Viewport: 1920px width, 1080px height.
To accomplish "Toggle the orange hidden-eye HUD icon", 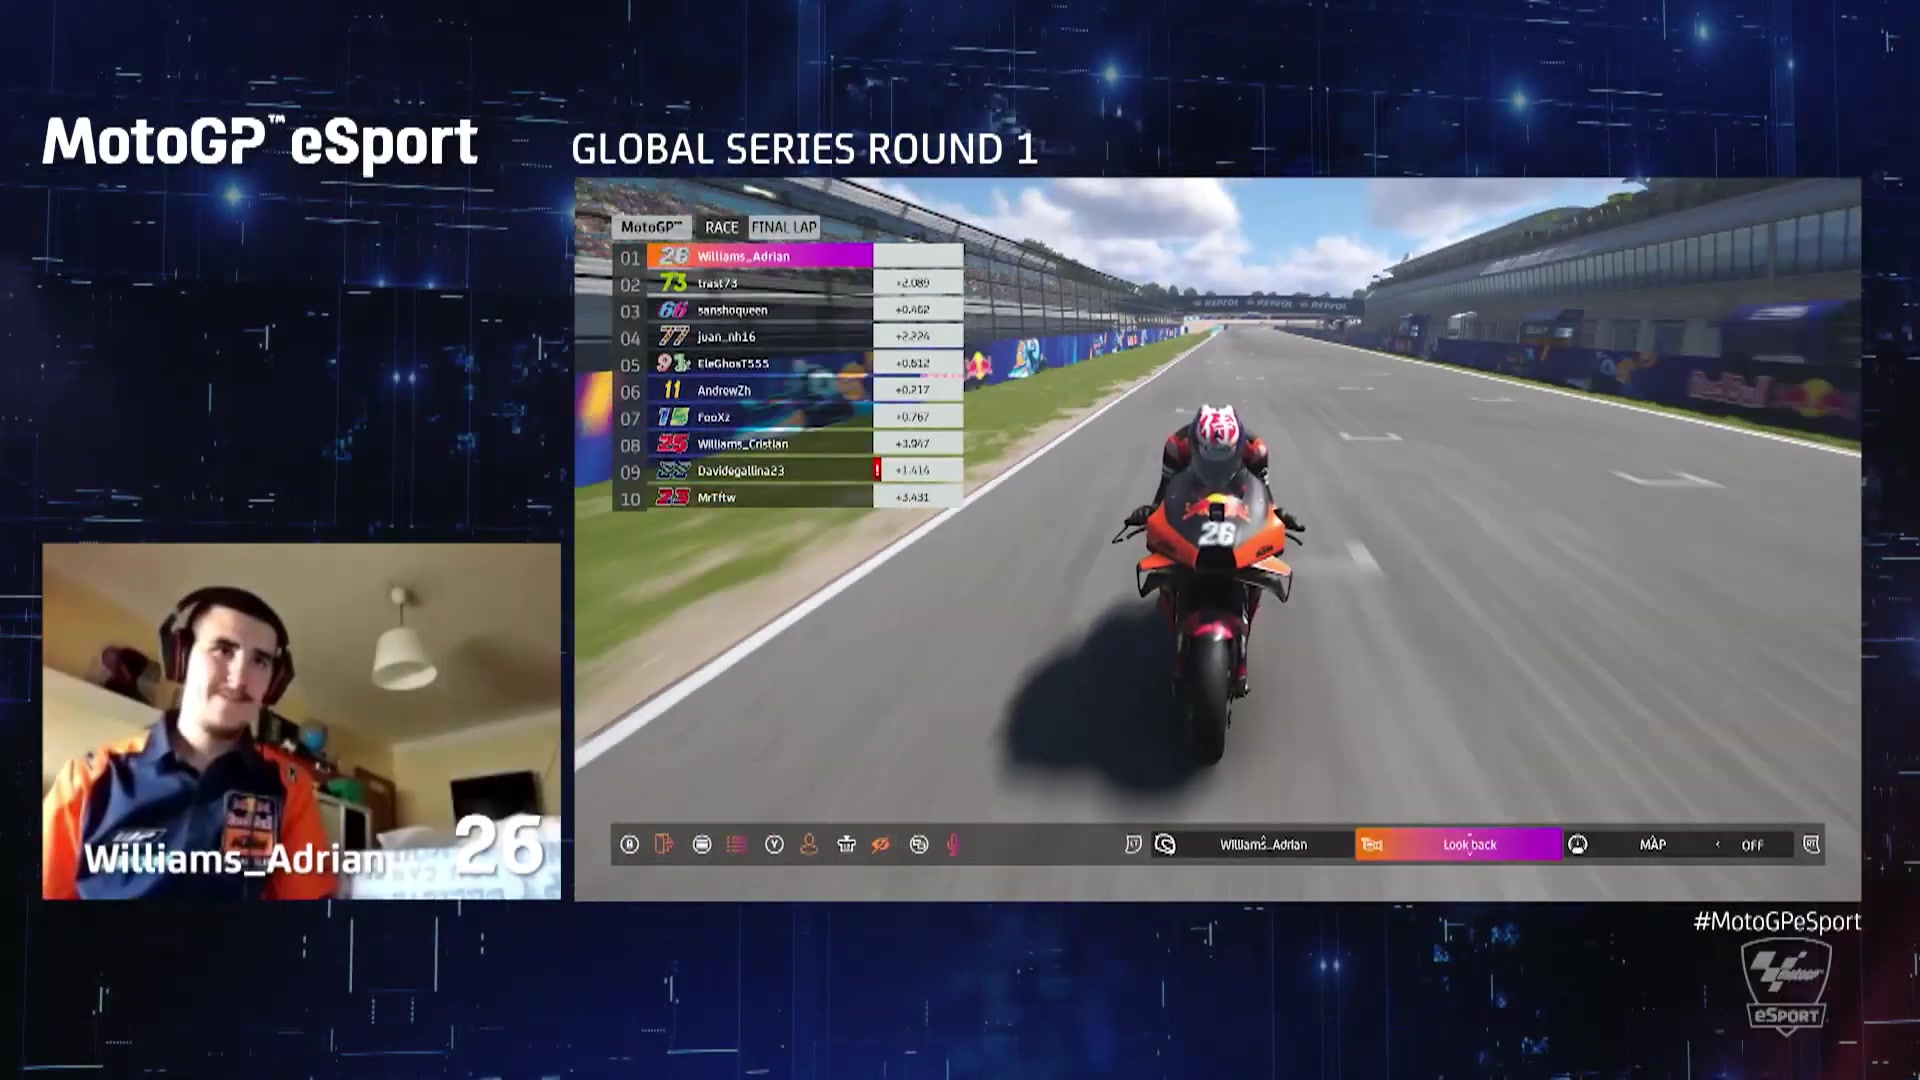I will pyautogui.click(x=881, y=845).
